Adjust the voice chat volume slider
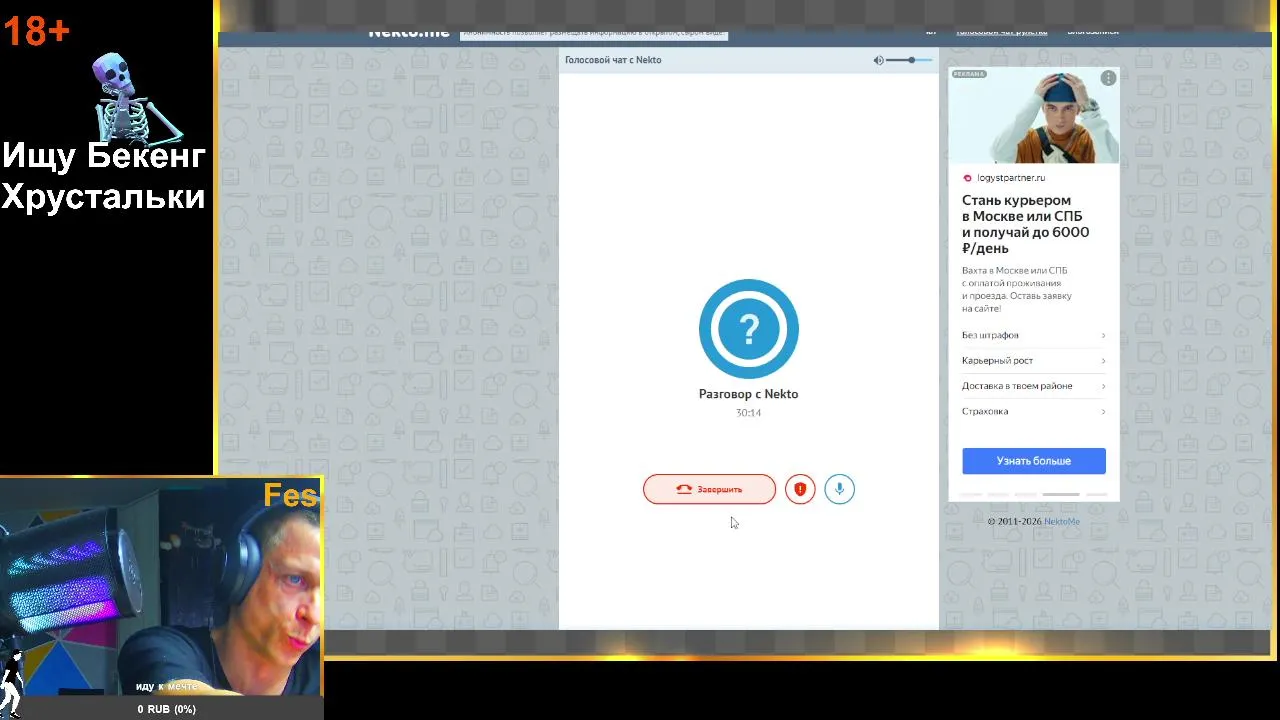The image size is (1280, 720). [910, 60]
